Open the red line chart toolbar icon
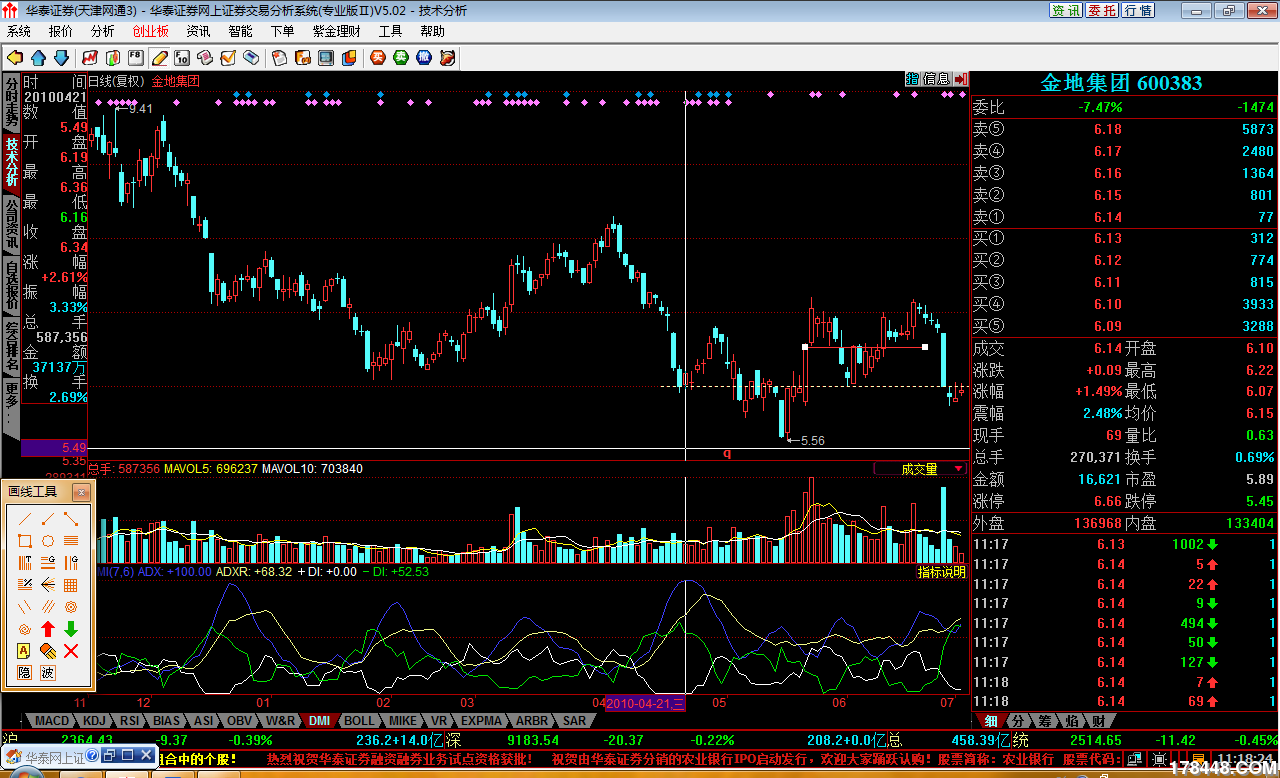1280x778 pixels. [x=90, y=57]
